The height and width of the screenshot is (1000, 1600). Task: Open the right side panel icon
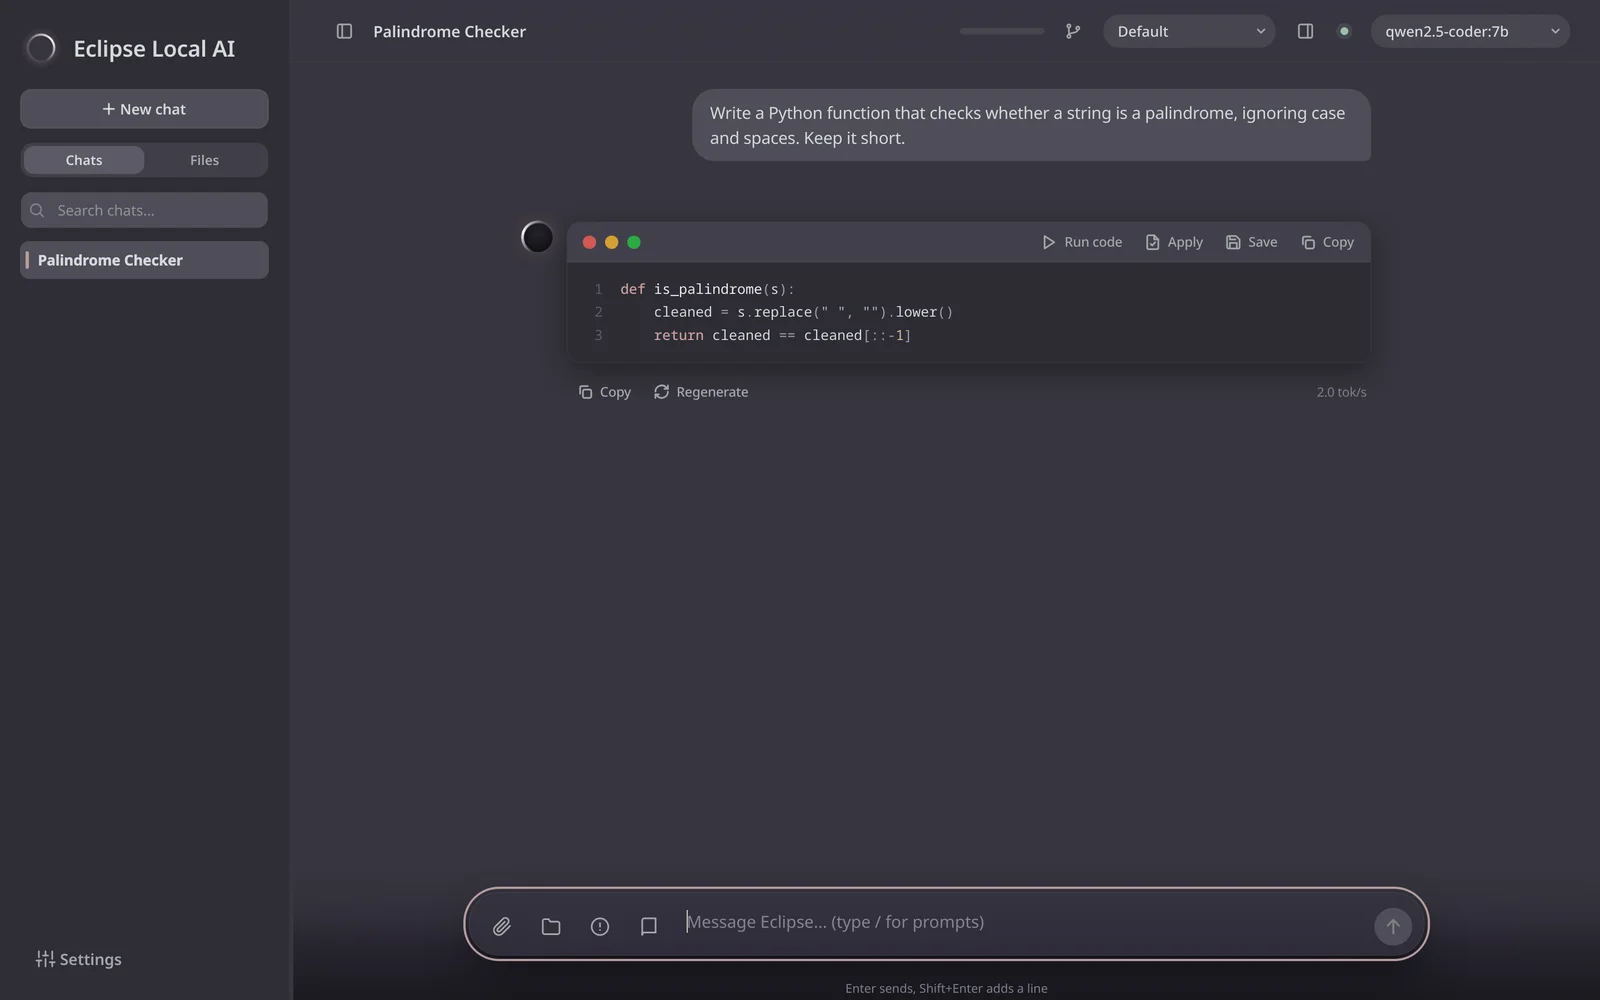(1305, 31)
